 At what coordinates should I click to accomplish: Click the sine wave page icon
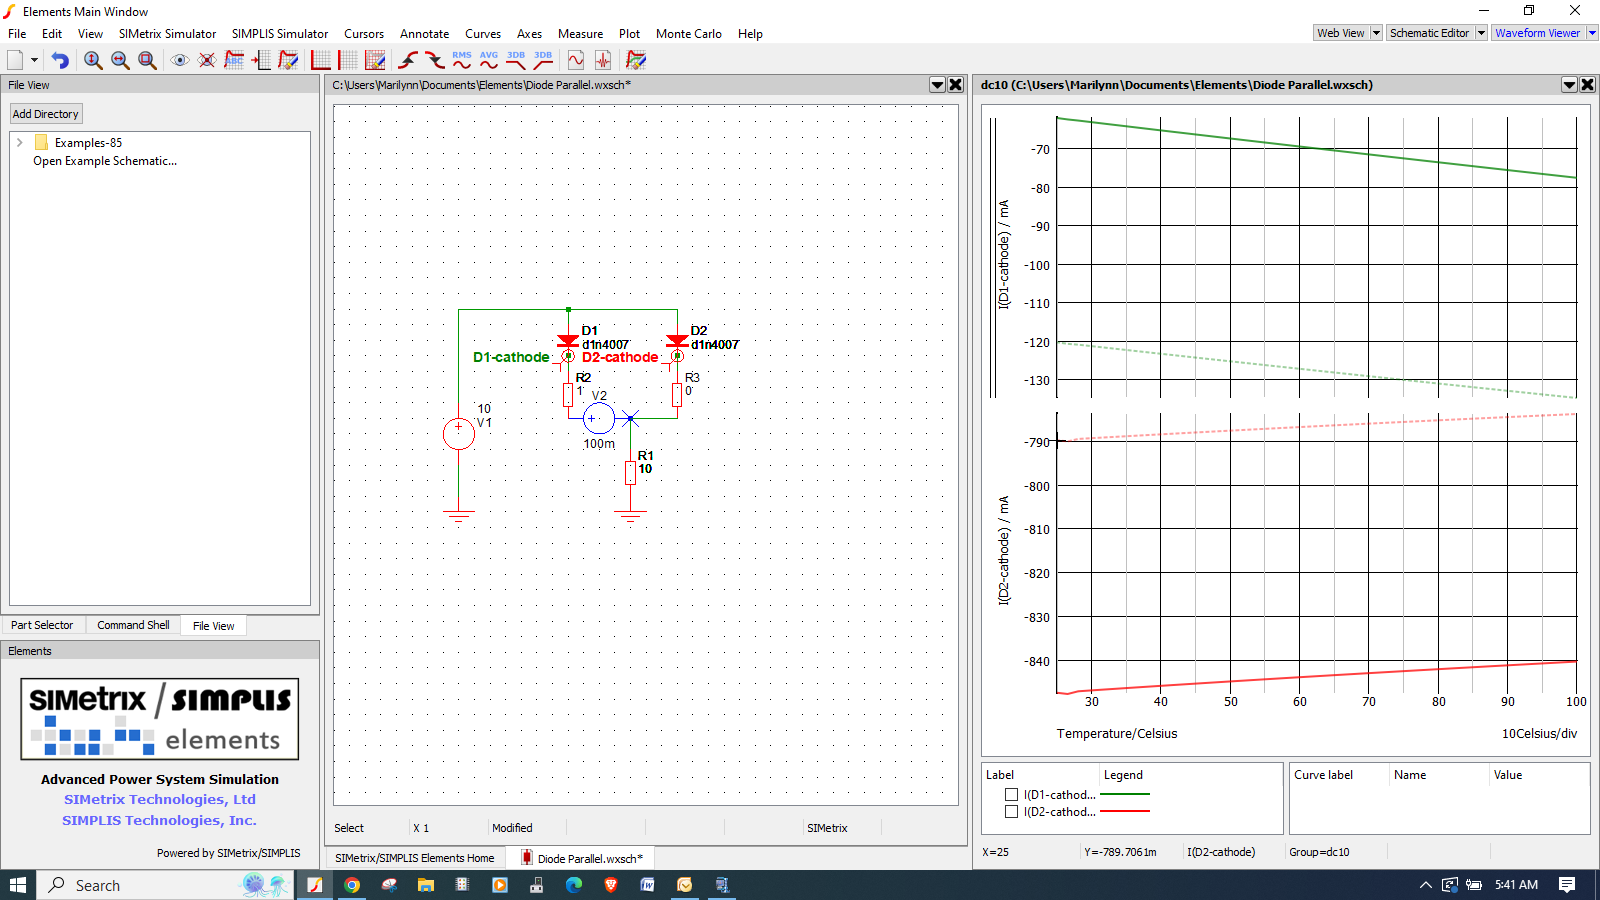click(576, 60)
